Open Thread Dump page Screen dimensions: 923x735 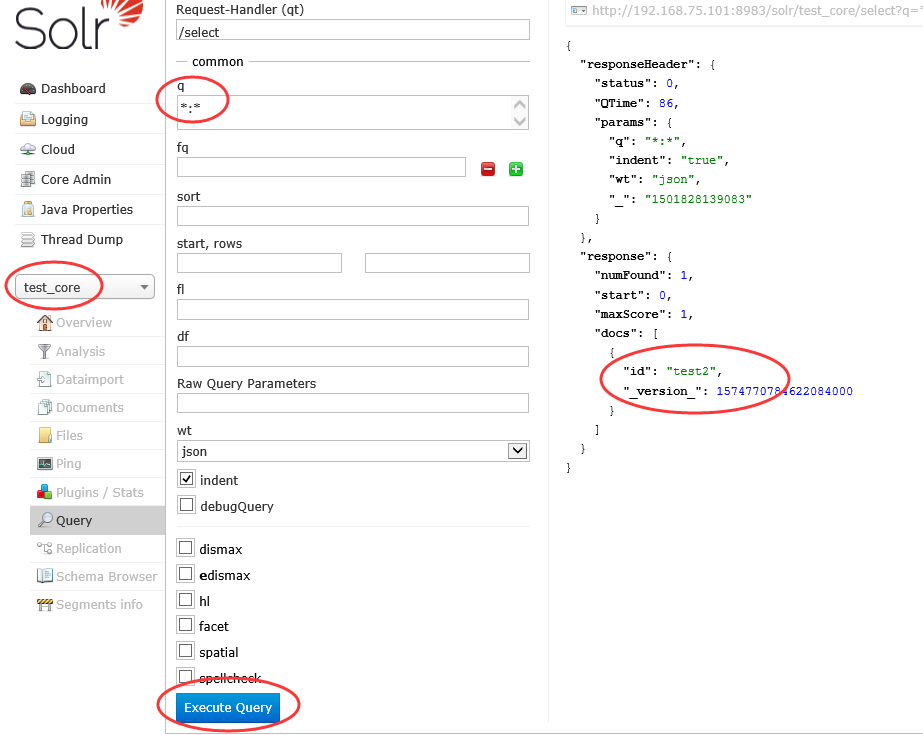pos(82,240)
